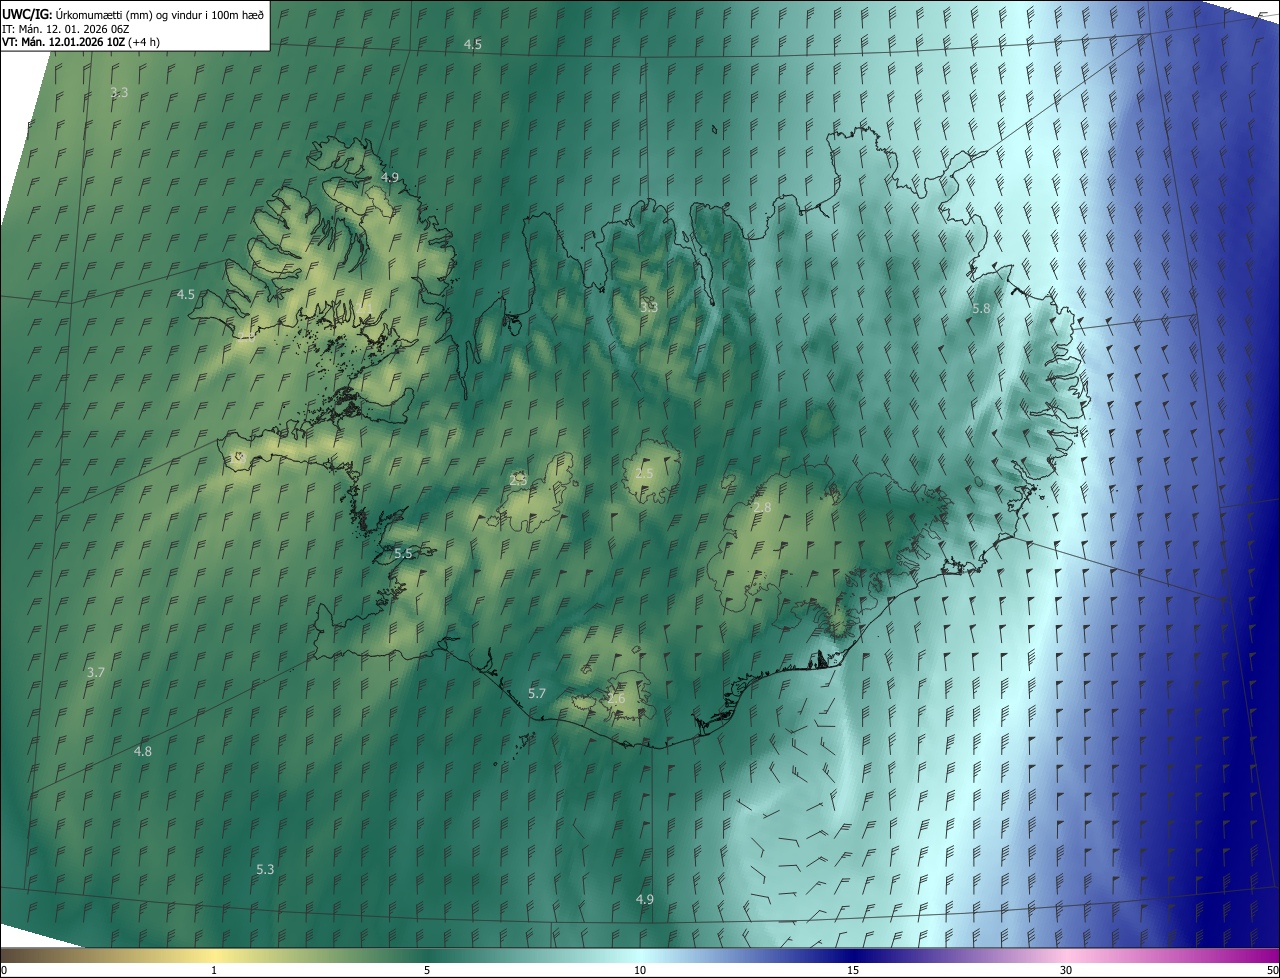1280x978 pixels.
Task: Click the color scale tick label '0'
Action: [4, 970]
